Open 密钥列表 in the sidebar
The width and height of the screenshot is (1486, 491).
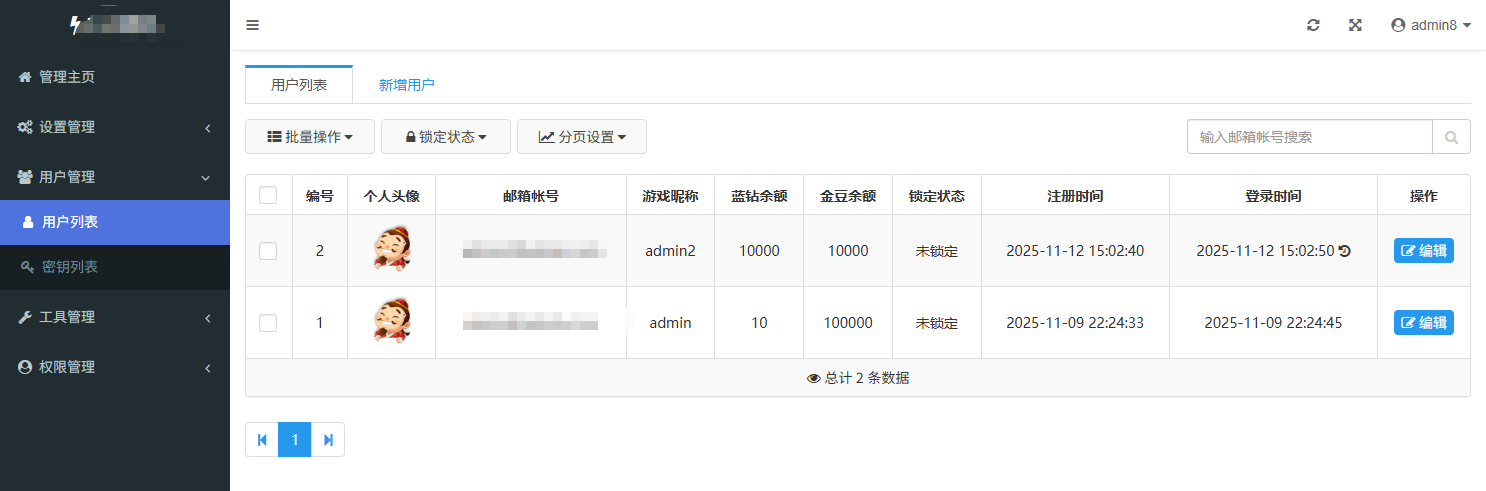[x=69, y=267]
